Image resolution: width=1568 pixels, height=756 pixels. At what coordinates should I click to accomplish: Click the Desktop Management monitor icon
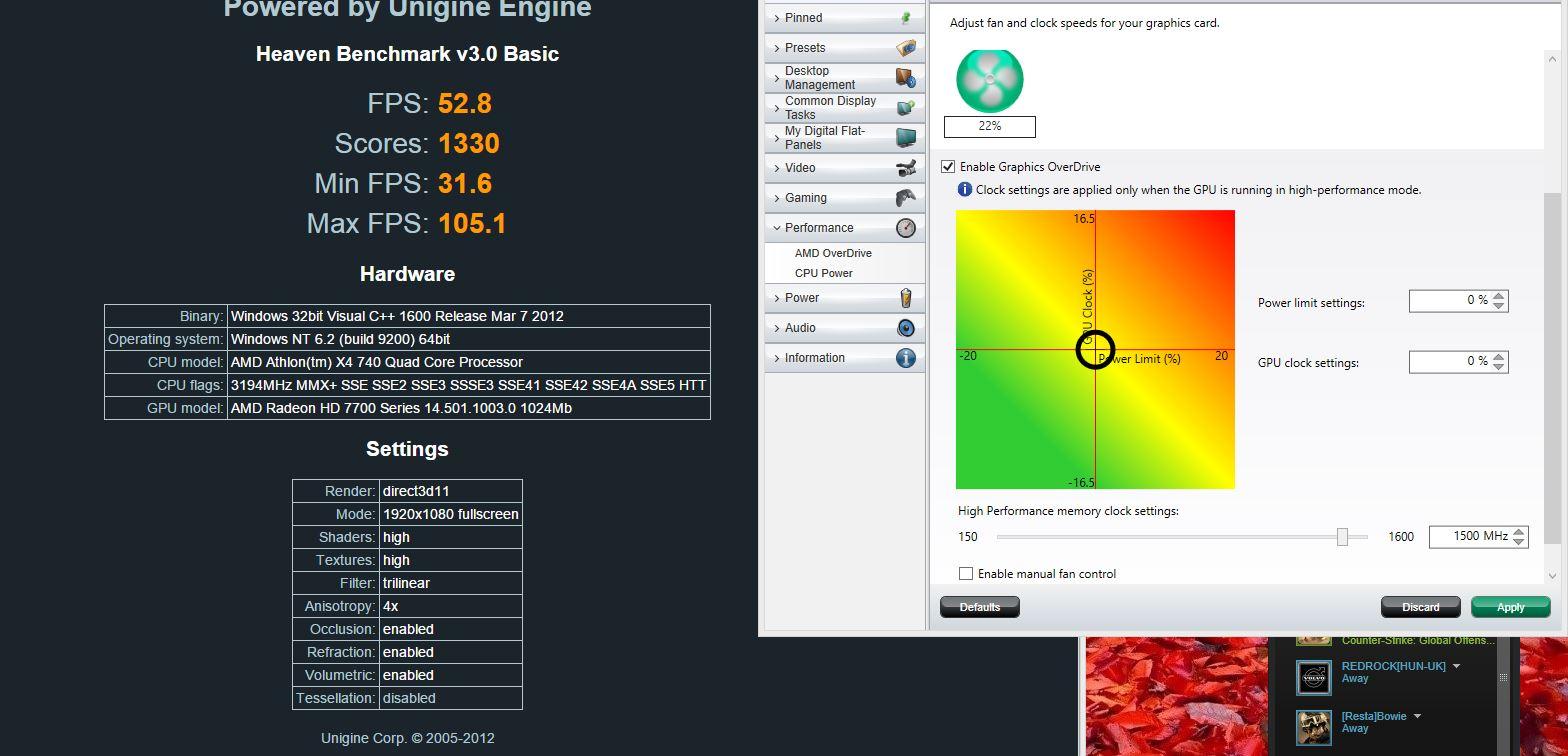(x=906, y=78)
